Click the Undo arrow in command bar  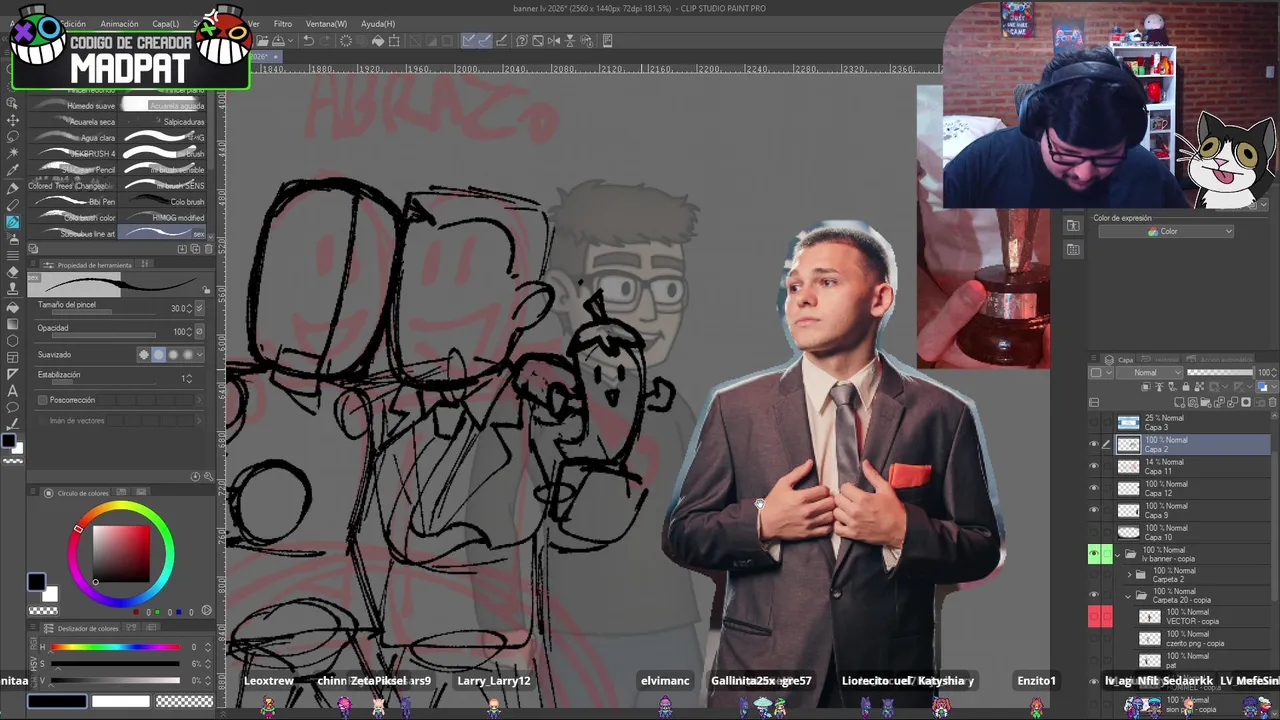(308, 41)
